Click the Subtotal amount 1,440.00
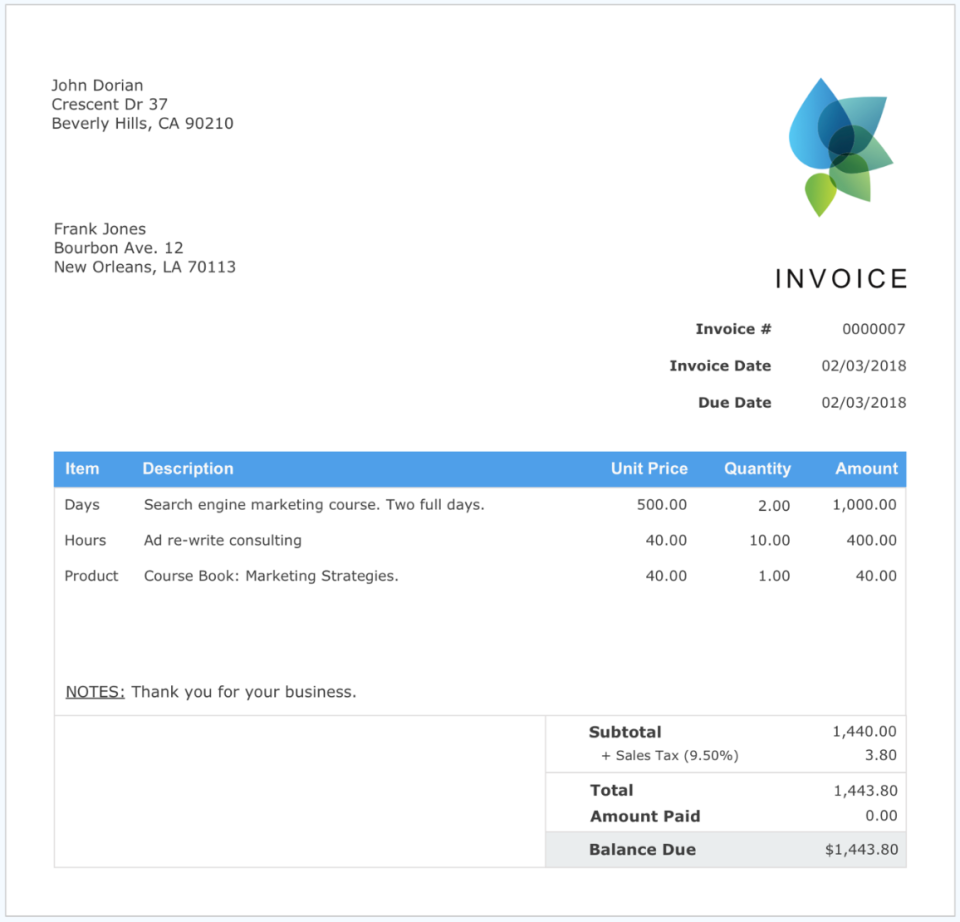This screenshot has height=922, width=960. coord(867,732)
